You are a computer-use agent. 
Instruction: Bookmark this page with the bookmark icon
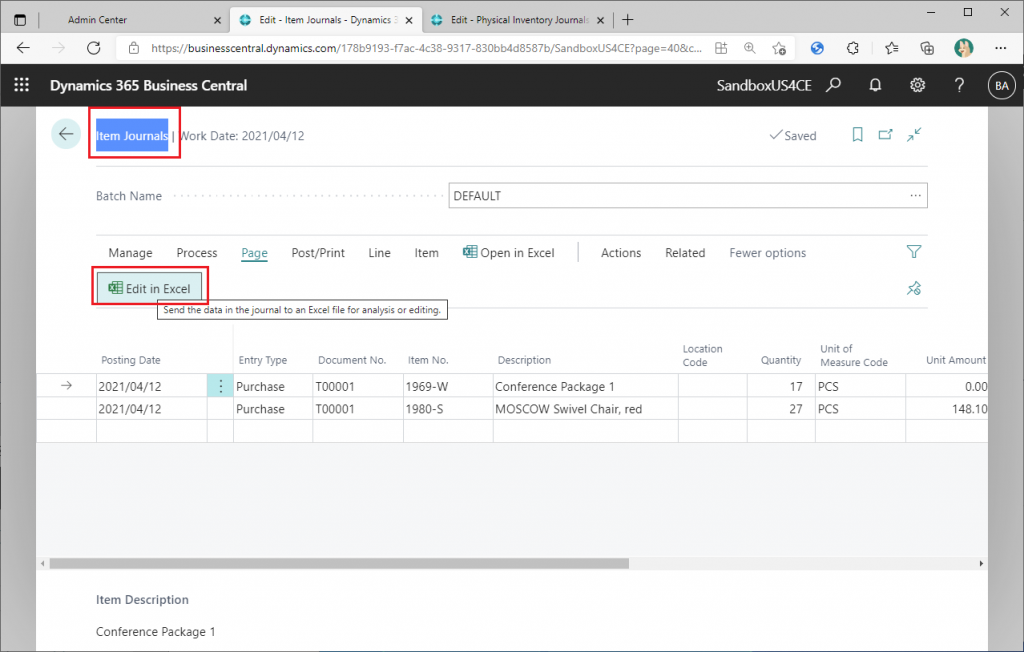[x=857, y=135]
